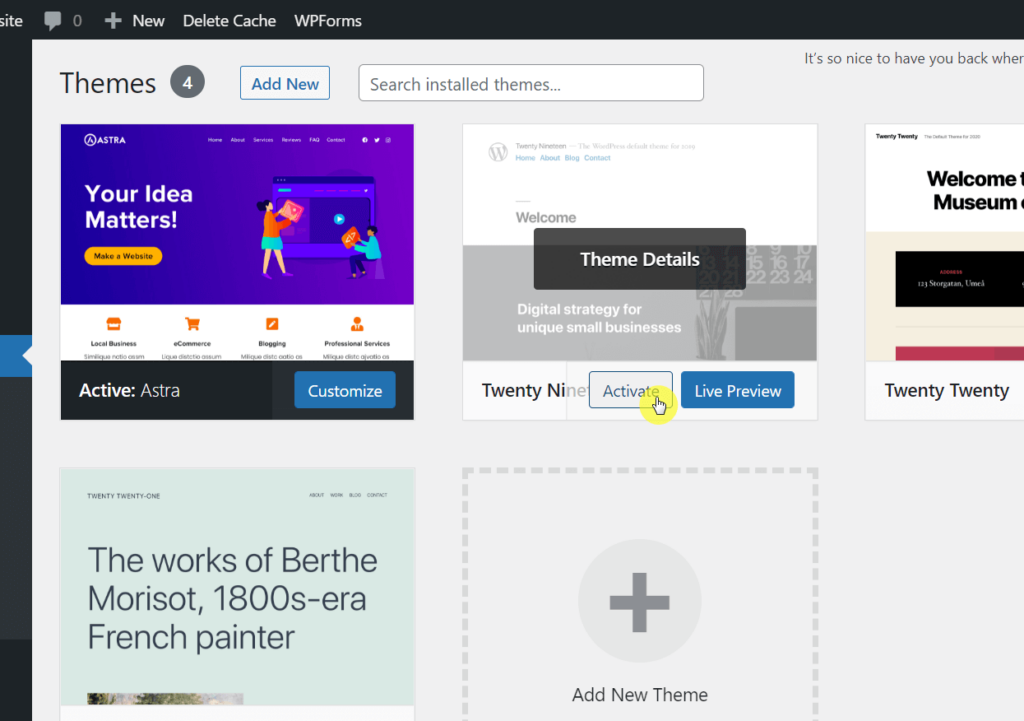Click the comments count 0 in admin bar

[77, 21]
